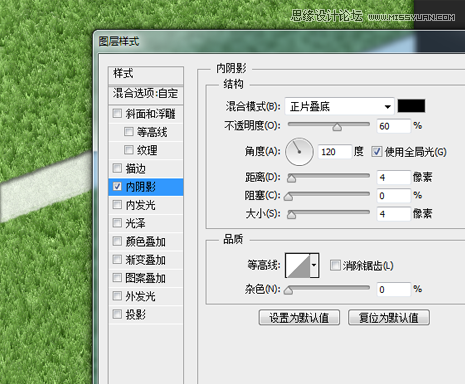Select the 样式 header in style list
Image resolution: width=465 pixels, height=384 pixels.
146,75
